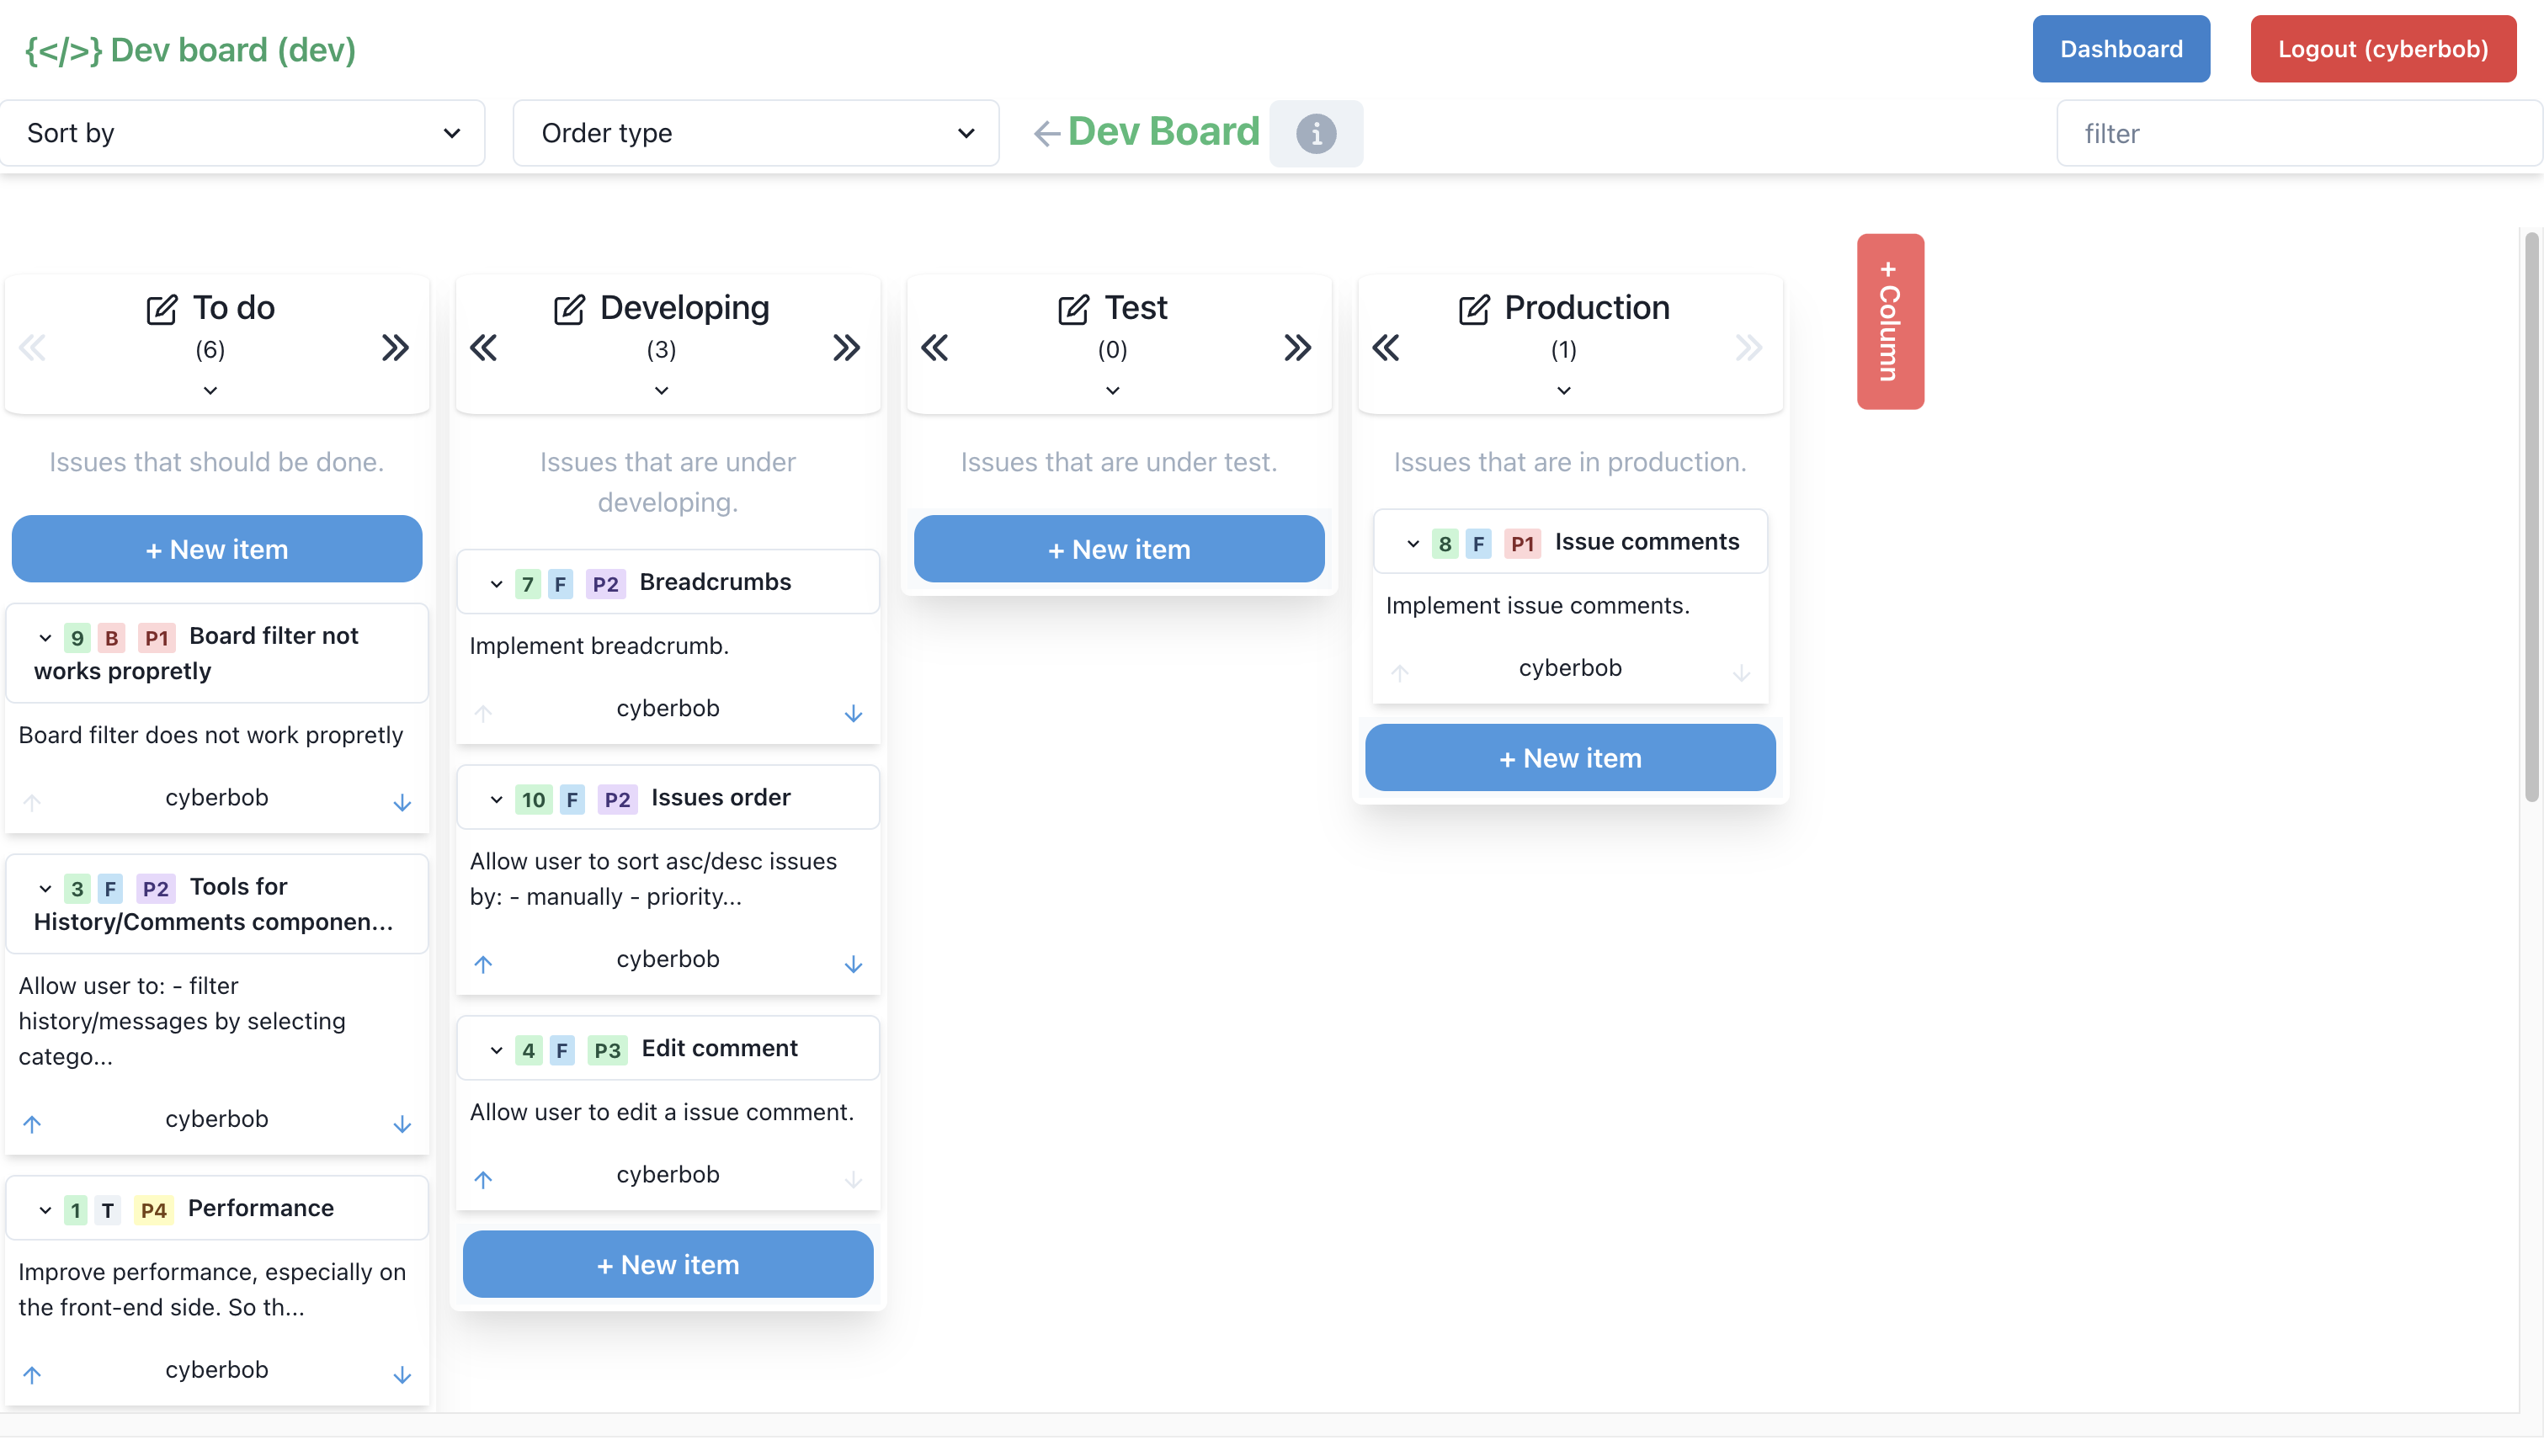Click Logout (cyberbob) button

pos(2382,49)
